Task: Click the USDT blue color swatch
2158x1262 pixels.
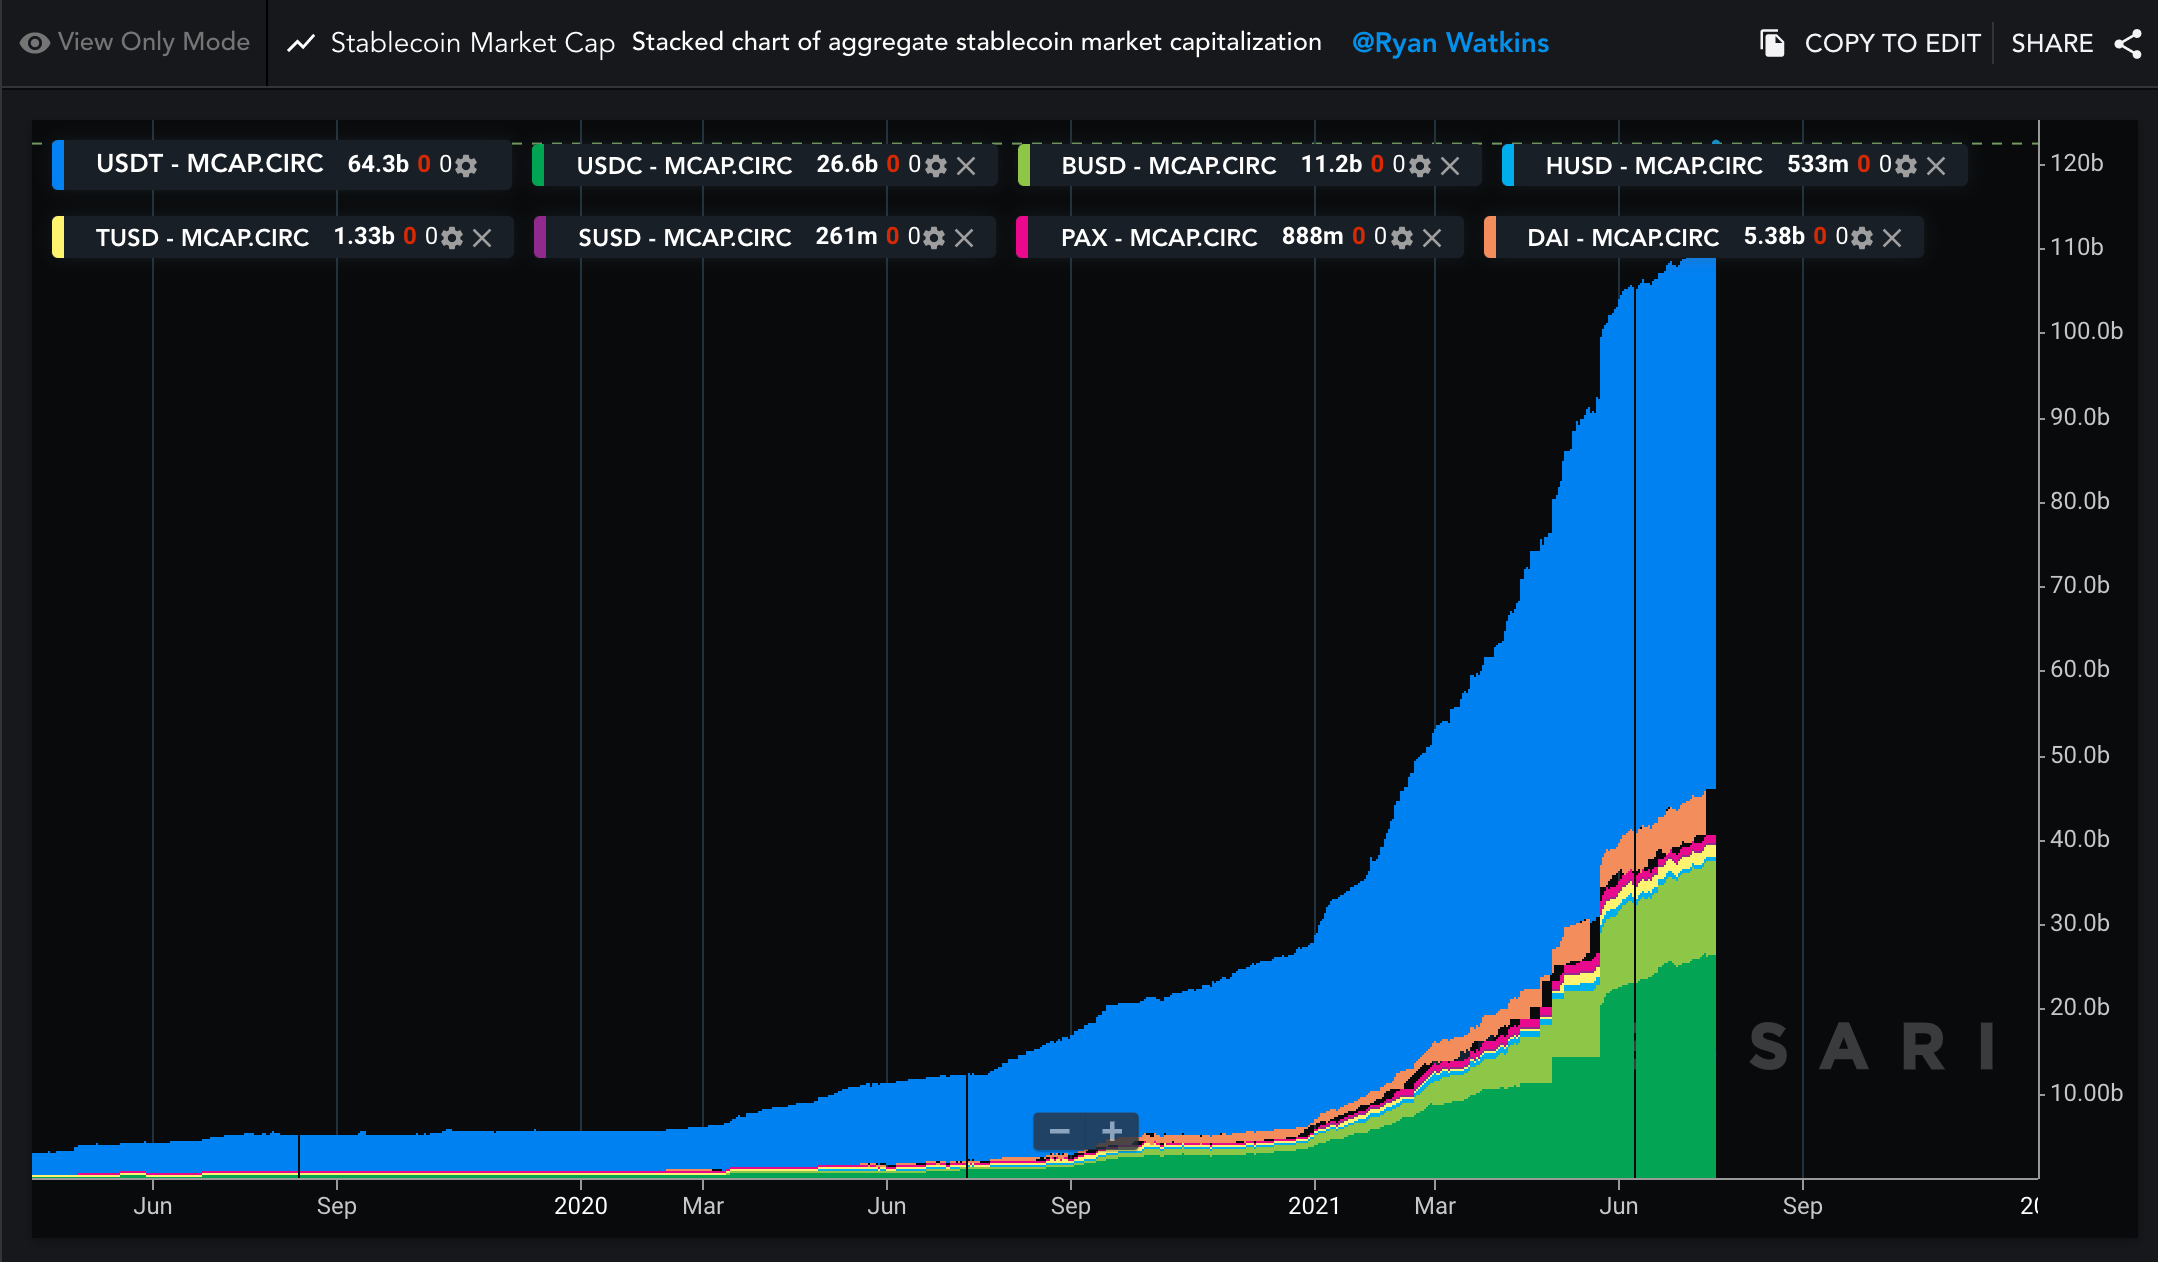Action: [x=58, y=165]
